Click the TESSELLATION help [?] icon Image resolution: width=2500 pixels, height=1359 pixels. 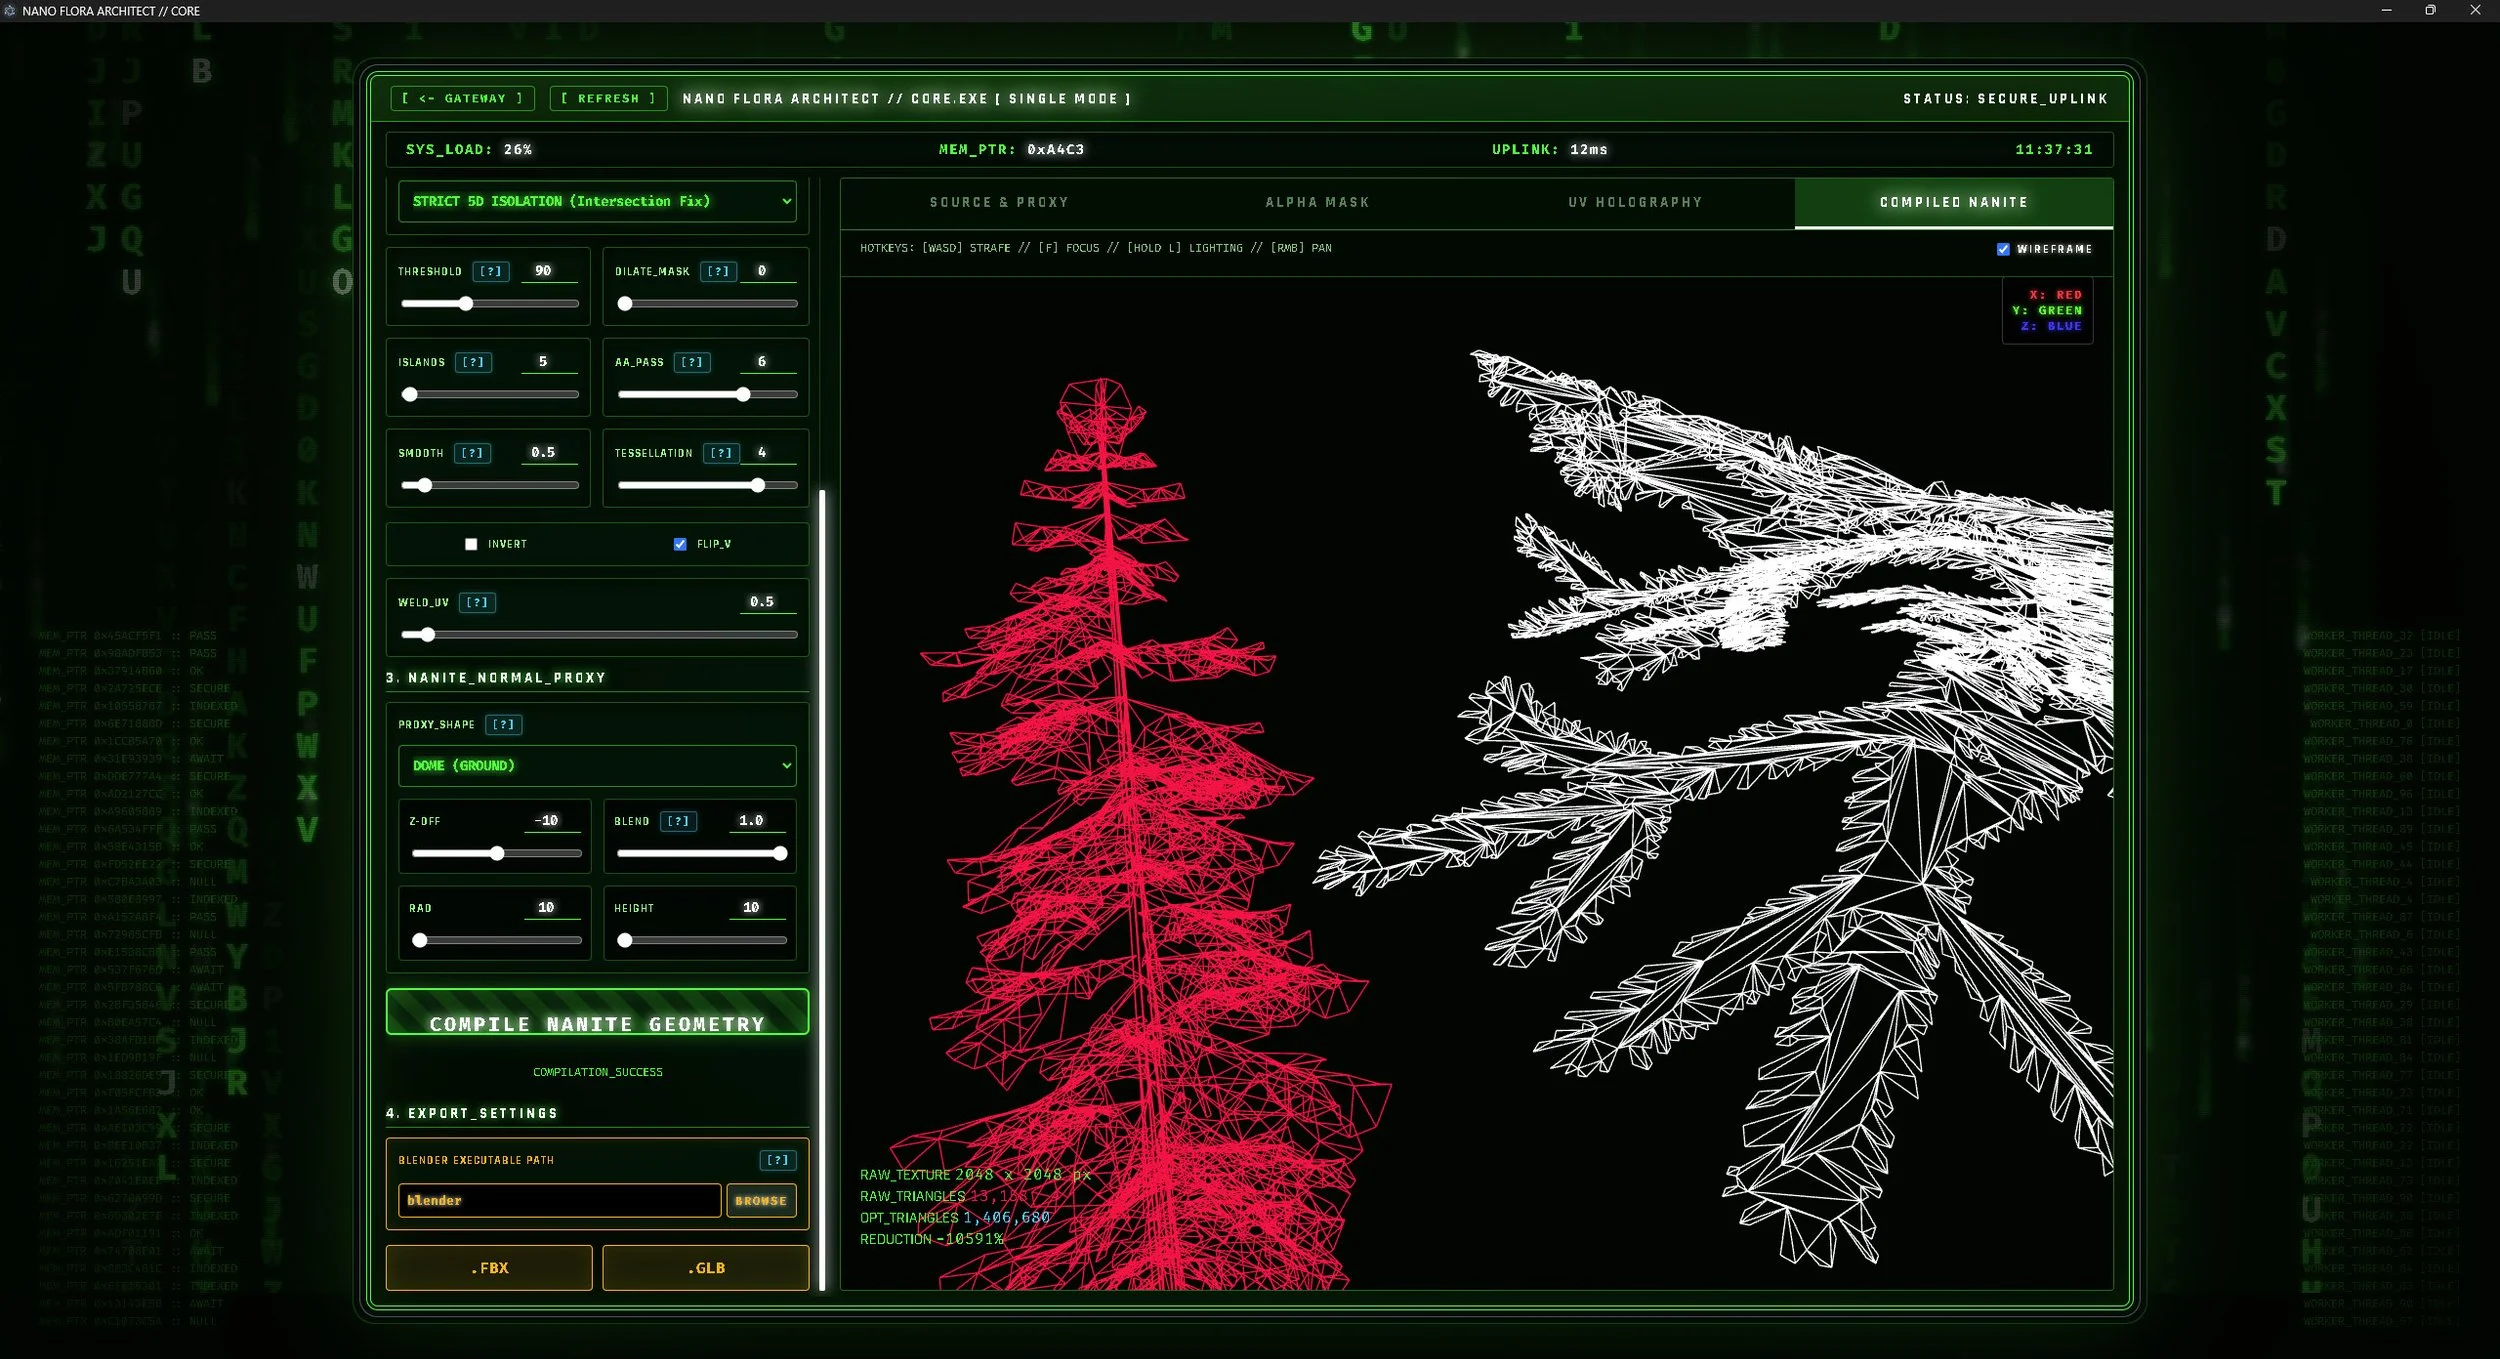tap(721, 453)
